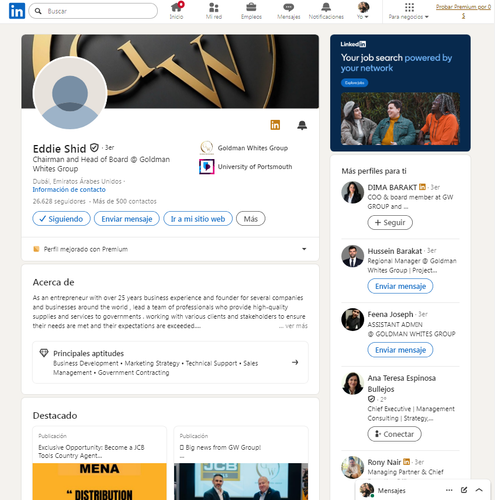Open Notificaciones bell in navbar

(326, 11)
